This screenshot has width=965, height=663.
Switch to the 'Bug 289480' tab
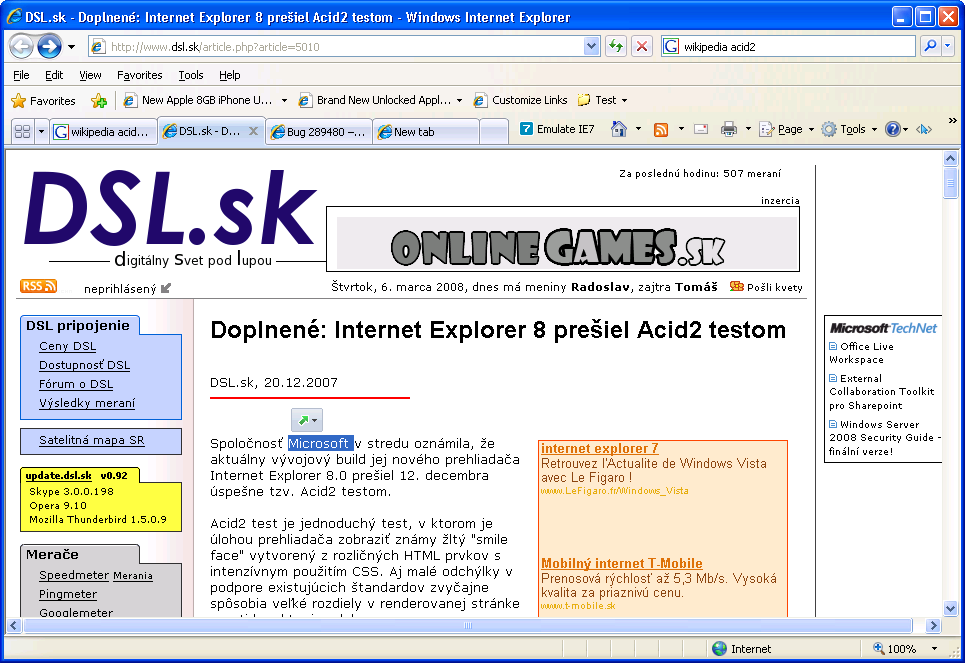(x=319, y=132)
